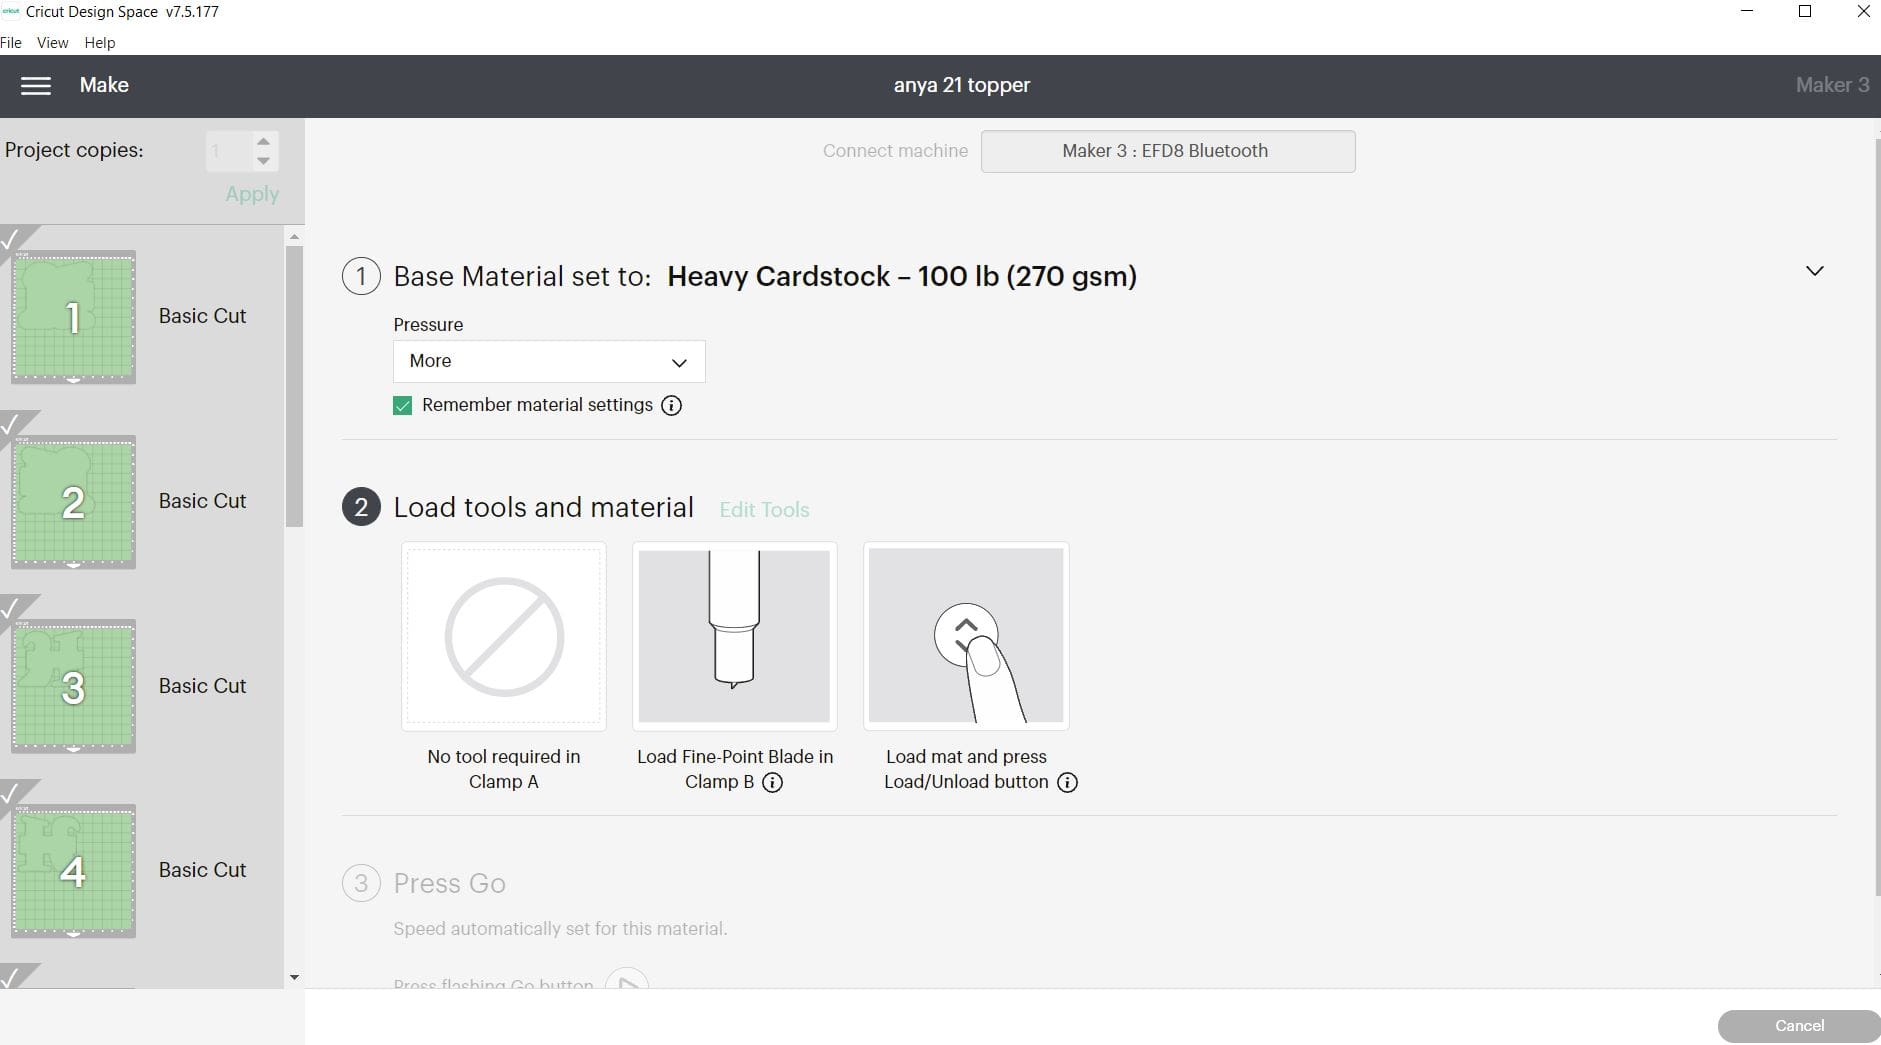Open the hamburger menu next to Make

(x=36, y=86)
